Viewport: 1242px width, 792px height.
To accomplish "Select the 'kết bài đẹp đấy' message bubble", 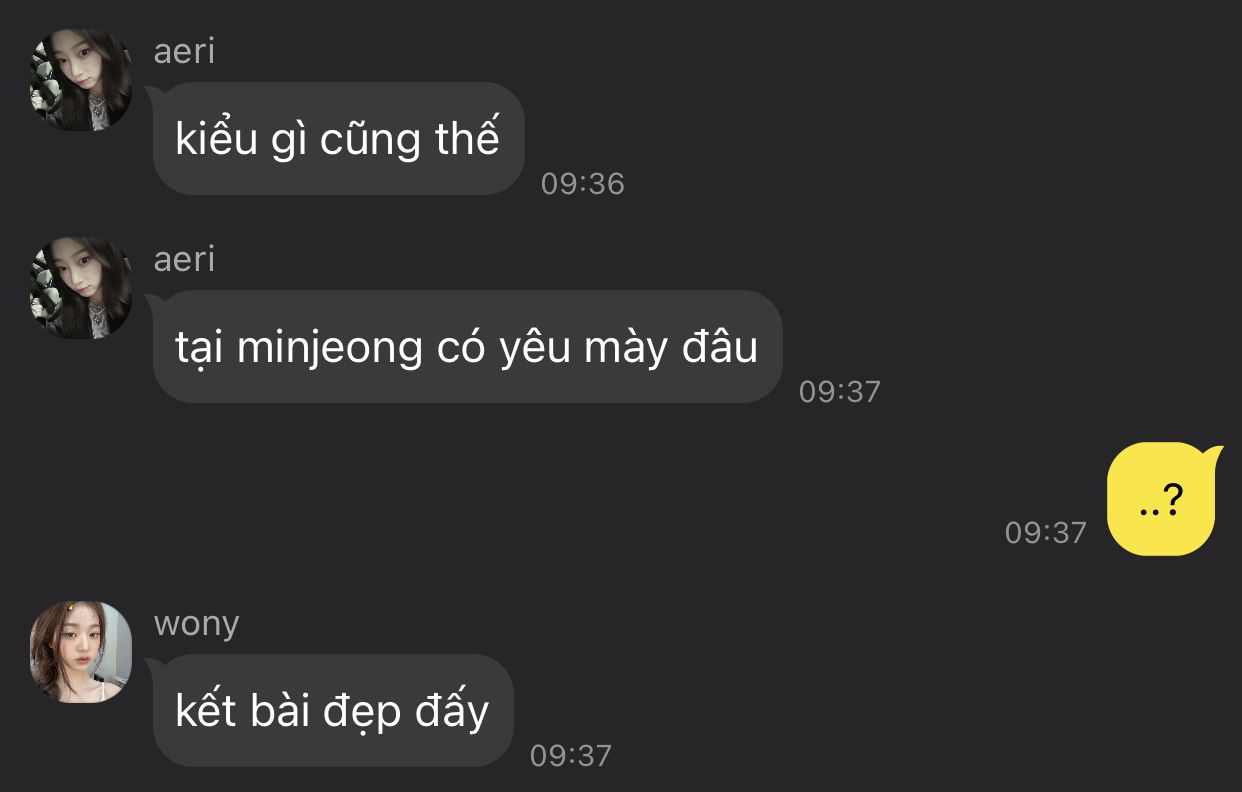I will [x=332, y=711].
